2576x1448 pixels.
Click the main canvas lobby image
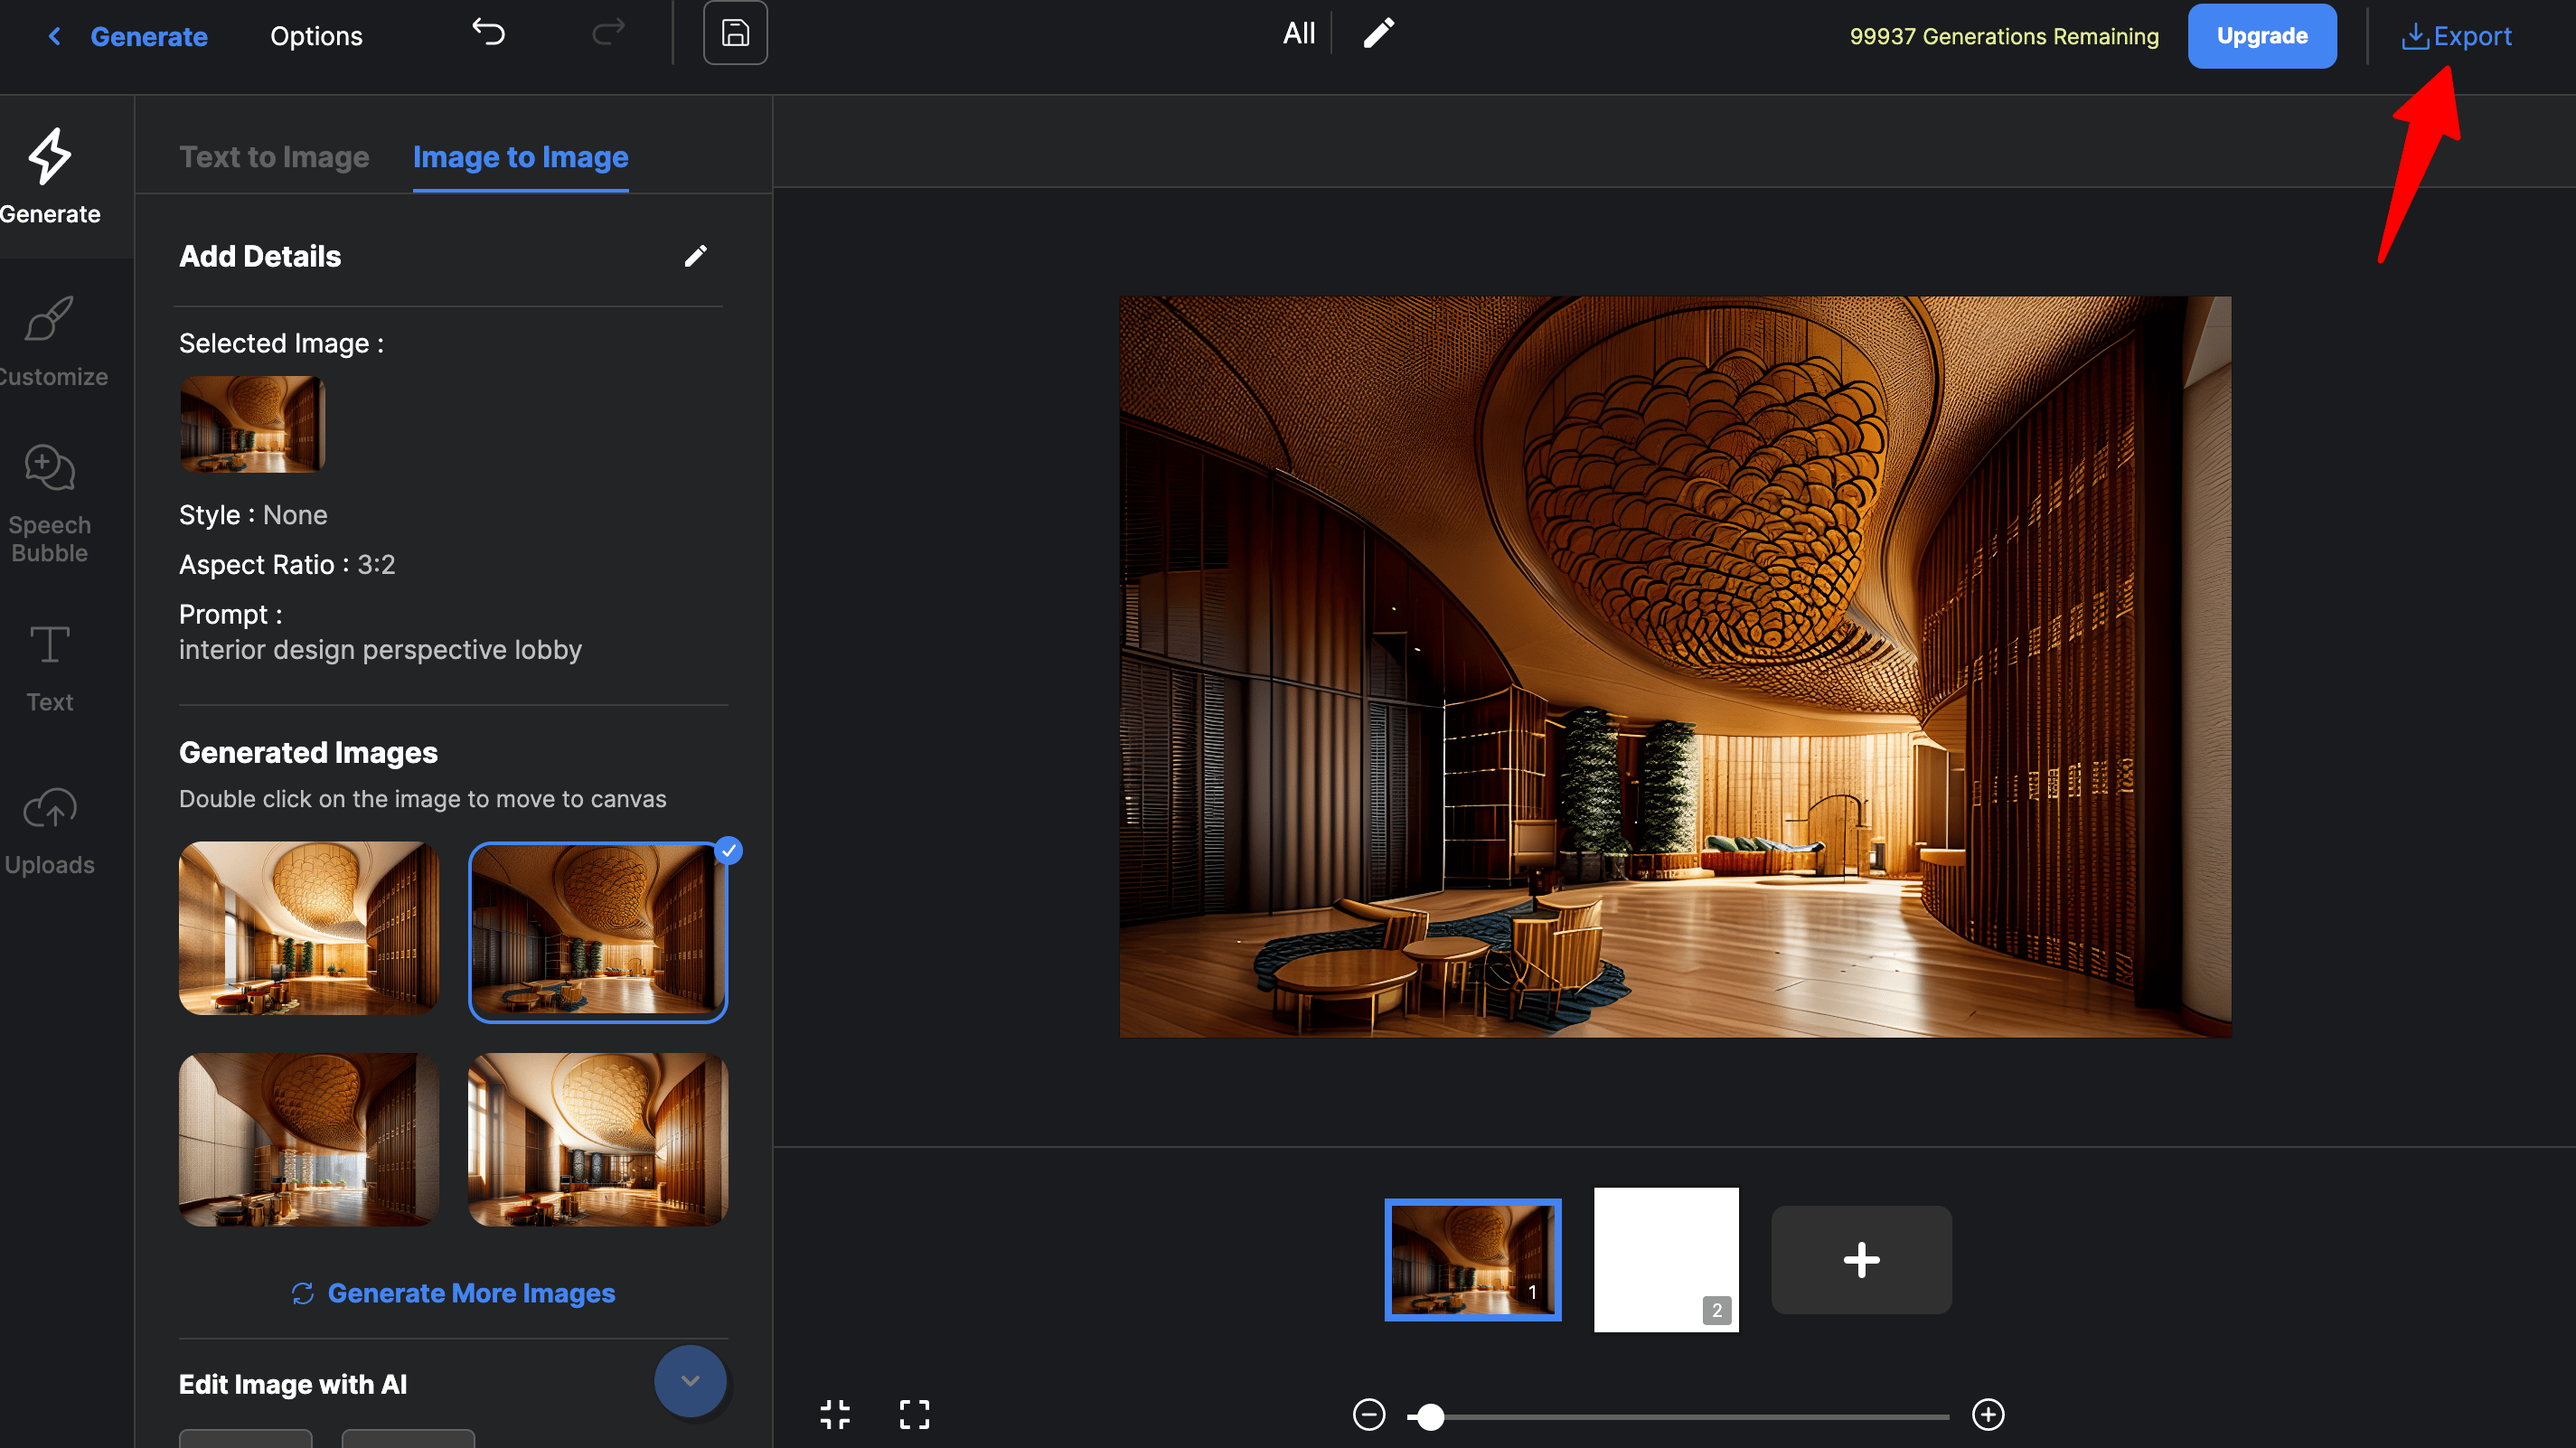coord(1675,666)
